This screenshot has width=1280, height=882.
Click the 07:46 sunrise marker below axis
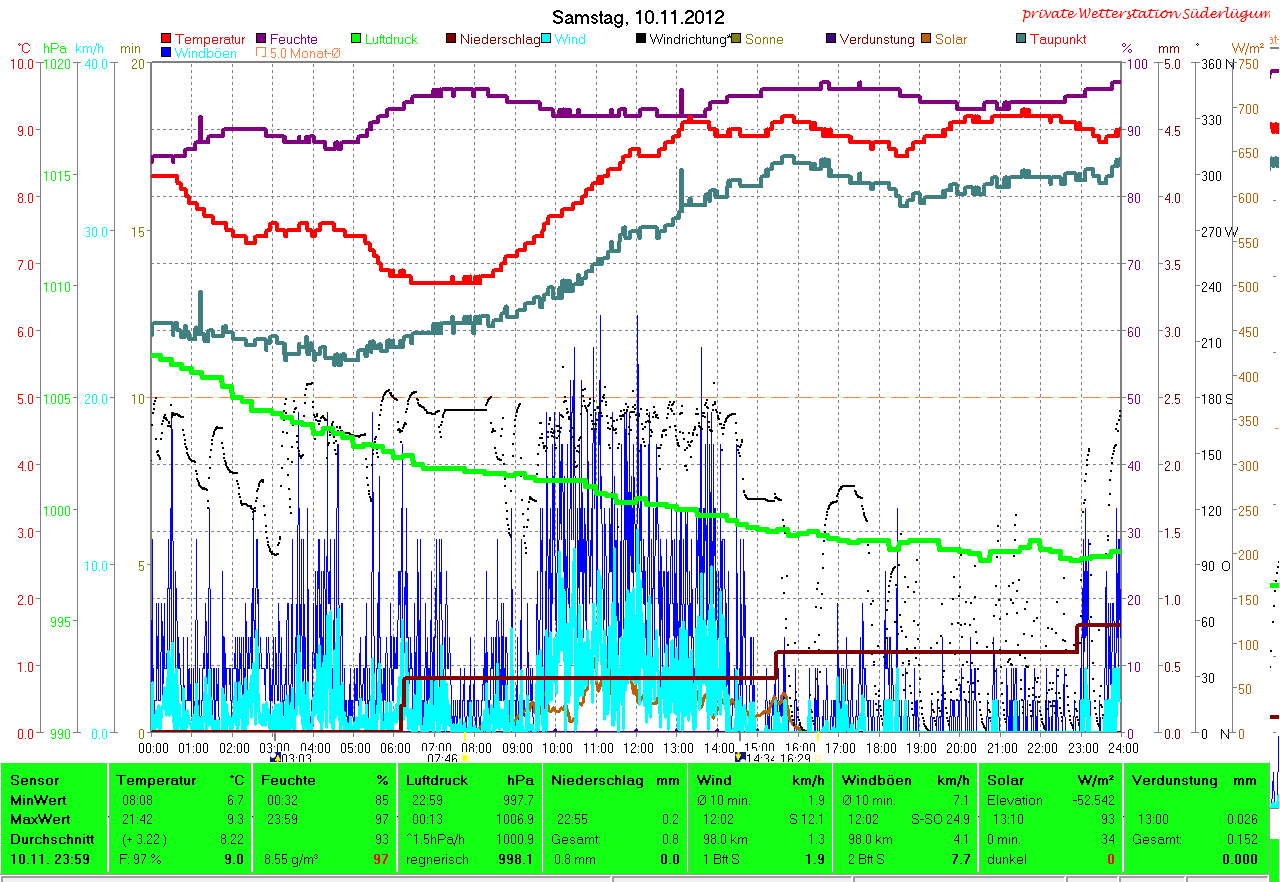pyautogui.click(x=442, y=759)
